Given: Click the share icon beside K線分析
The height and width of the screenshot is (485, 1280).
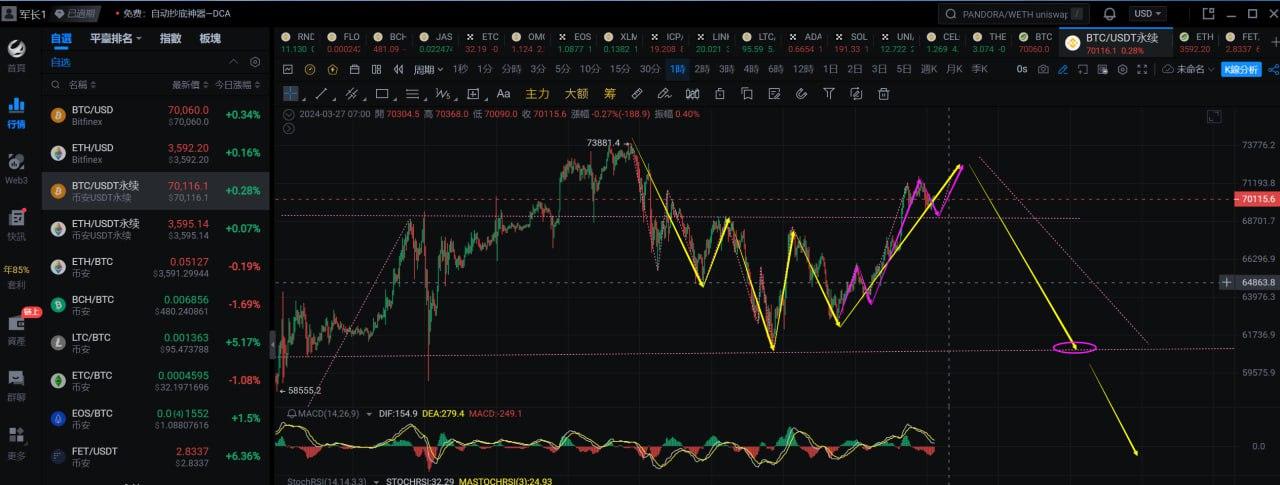Looking at the screenshot, I should click(1273, 69).
